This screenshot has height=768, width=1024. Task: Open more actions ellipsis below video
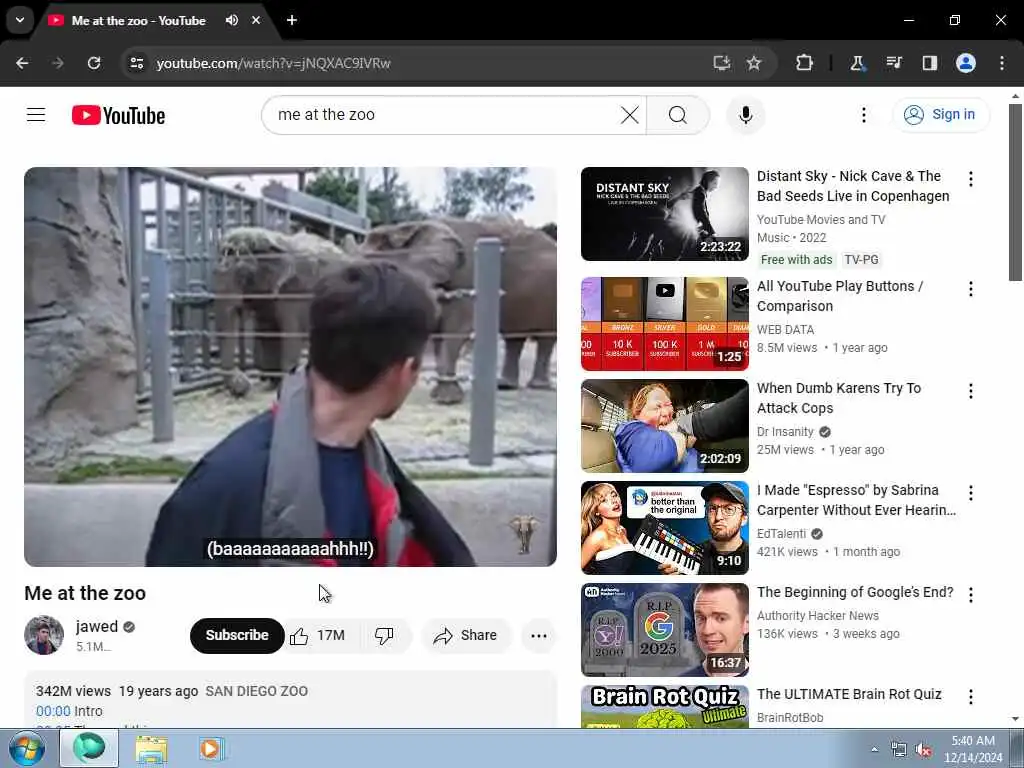[x=539, y=635]
